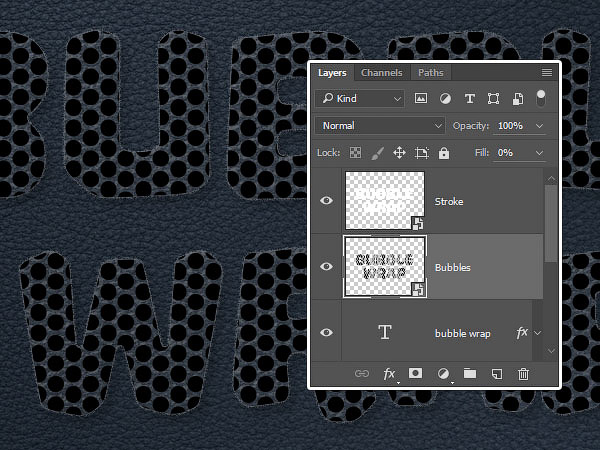Click the Fill label

coord(482,153)
